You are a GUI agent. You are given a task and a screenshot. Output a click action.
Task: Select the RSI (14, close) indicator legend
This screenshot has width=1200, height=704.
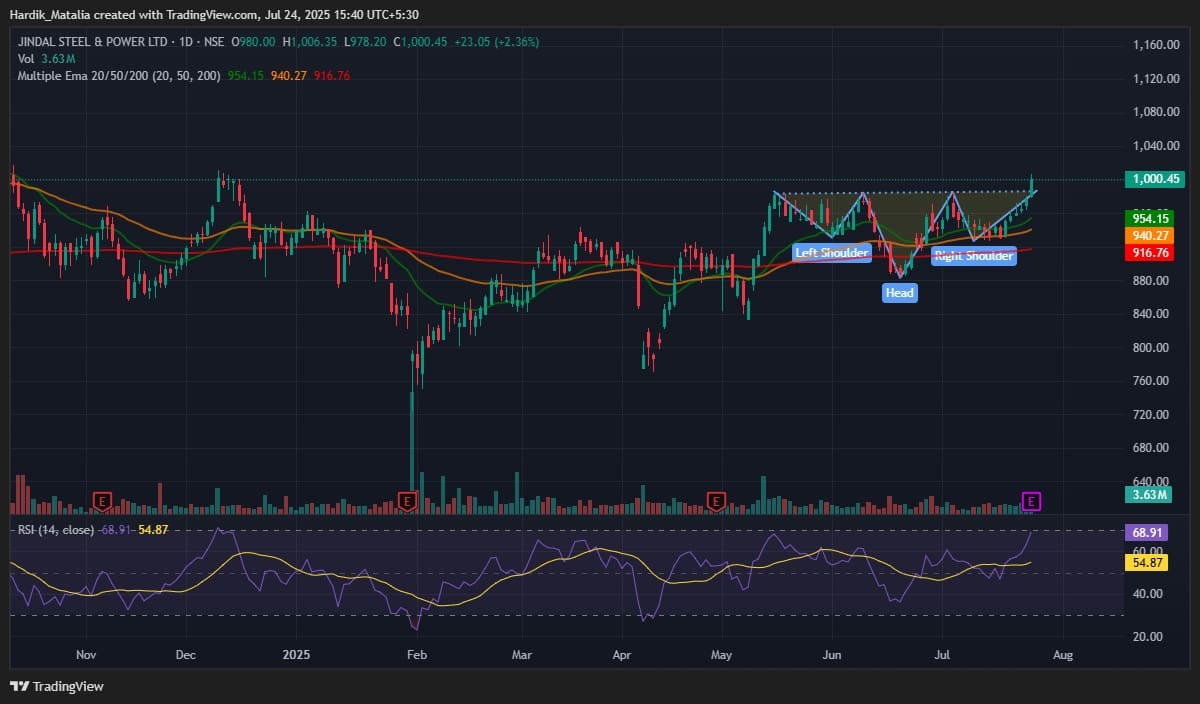click(x=56, y=529)
